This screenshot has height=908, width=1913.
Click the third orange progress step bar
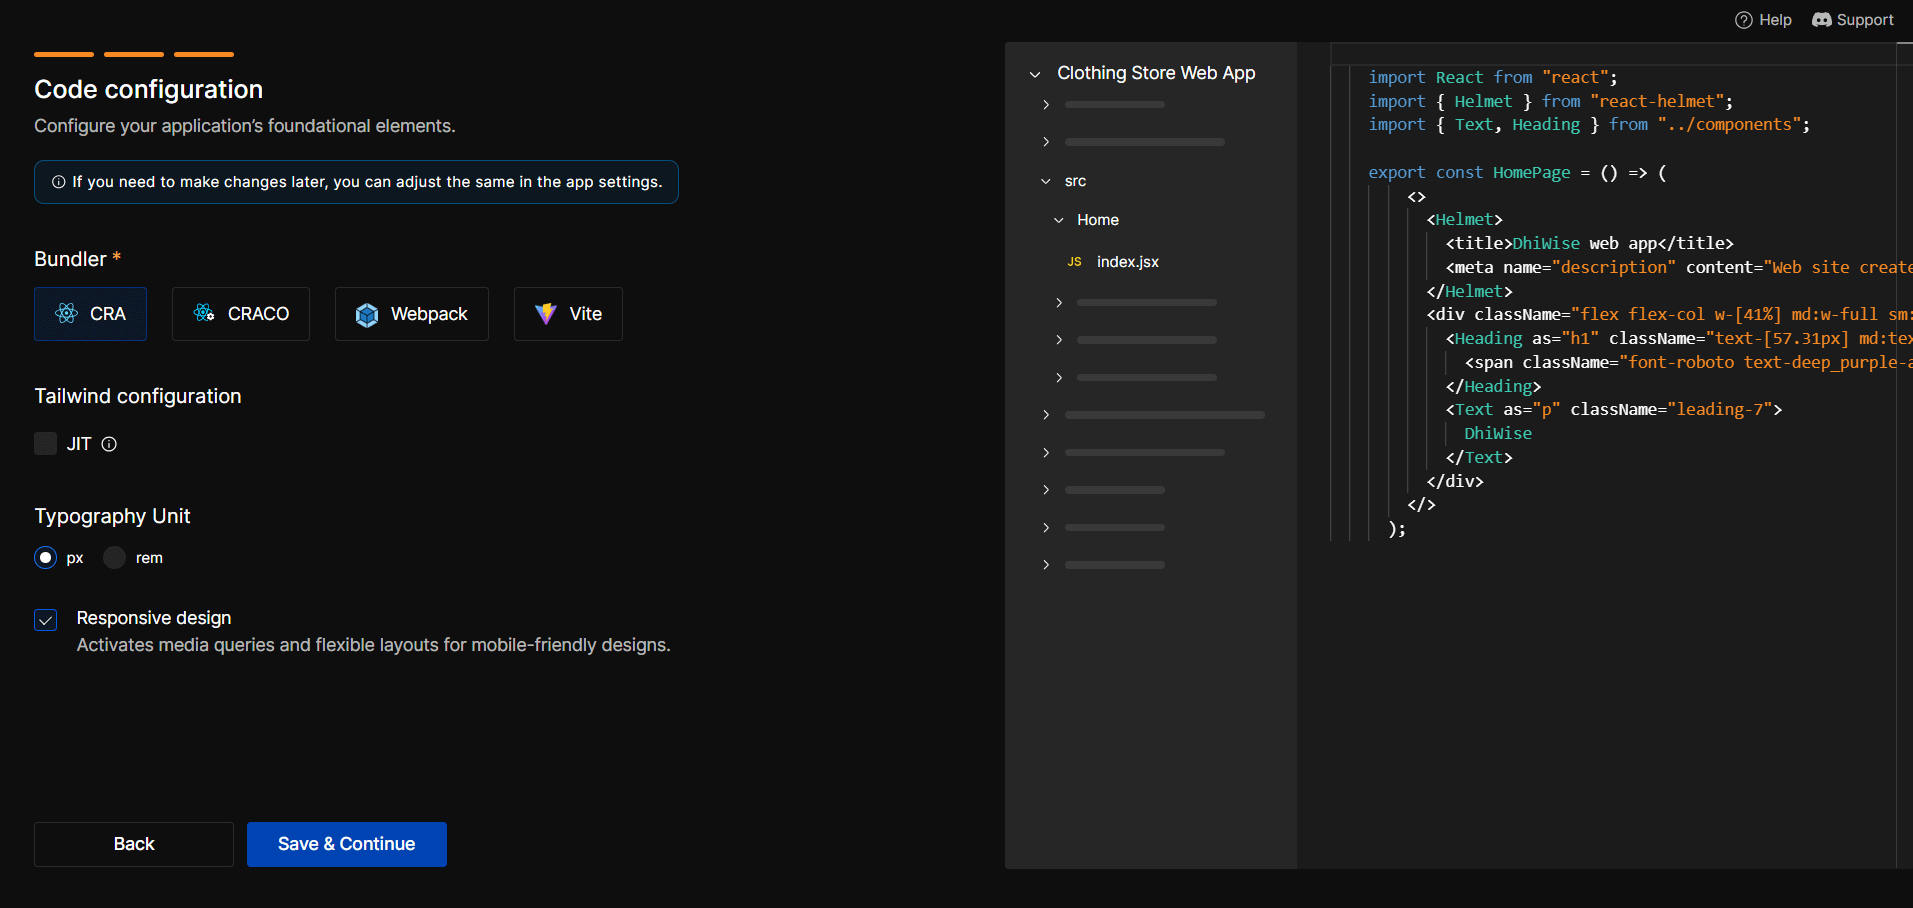coord(204,54)
